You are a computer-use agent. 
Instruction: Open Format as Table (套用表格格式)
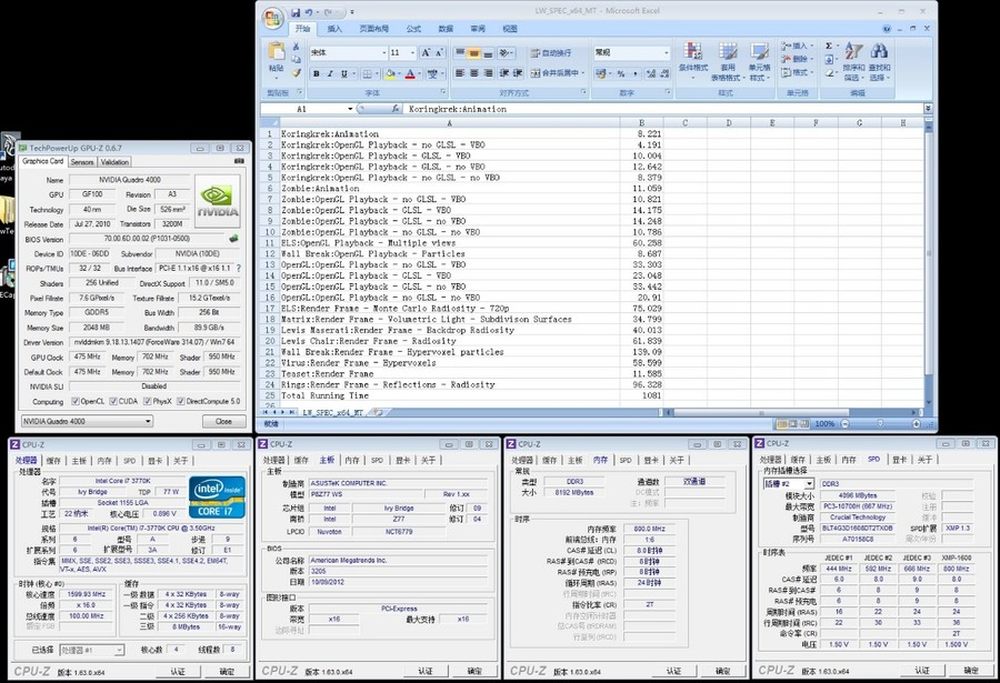point(727,61)
